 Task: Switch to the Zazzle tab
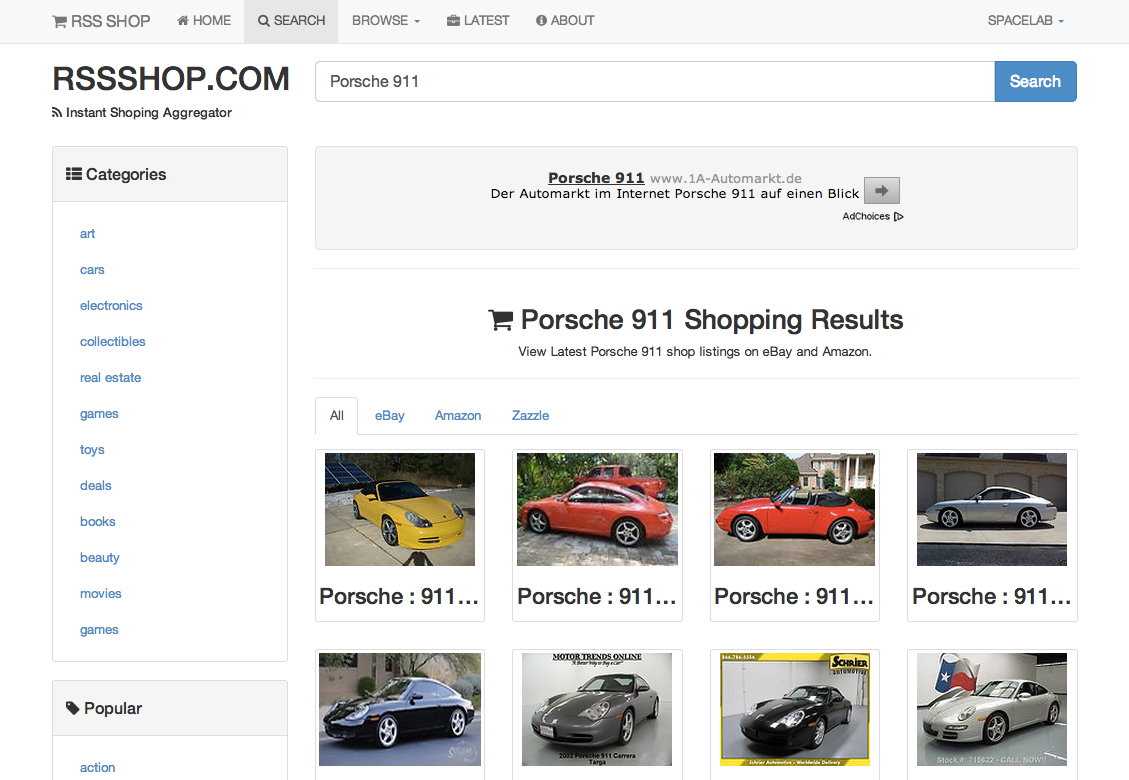(531, 416)
